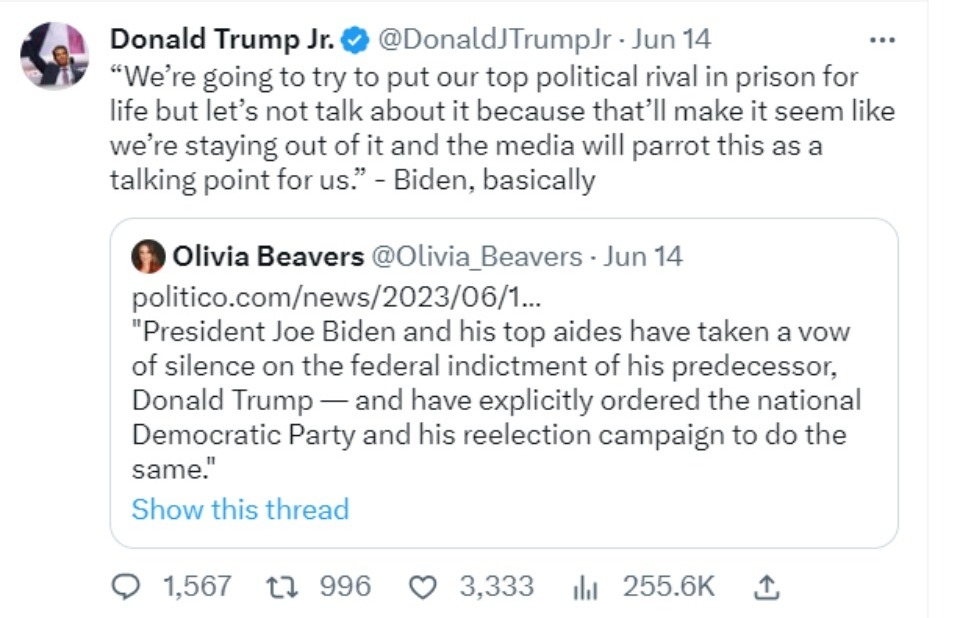
Task: Click Show this thread link
Action: point(240,509)
